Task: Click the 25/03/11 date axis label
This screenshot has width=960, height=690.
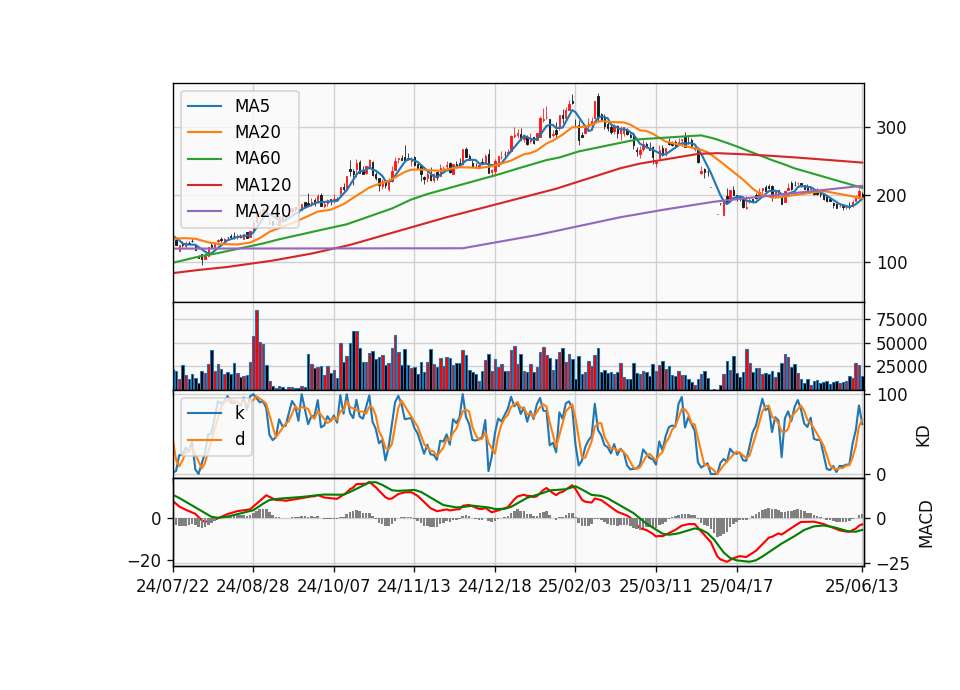Action: tap(656, 586)
